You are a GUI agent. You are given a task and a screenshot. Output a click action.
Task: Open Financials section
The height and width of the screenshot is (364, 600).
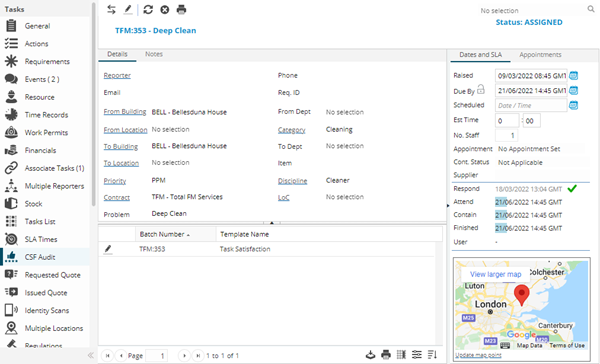pyautogui.click(x=40, y=150)
